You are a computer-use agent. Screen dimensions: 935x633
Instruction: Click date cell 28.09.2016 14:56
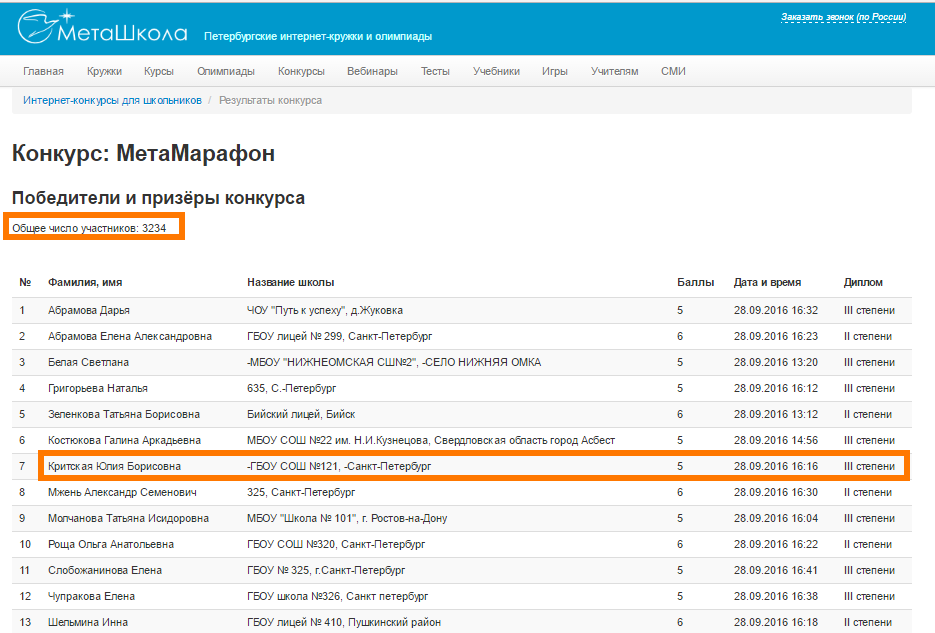click(x=776, y=440)
